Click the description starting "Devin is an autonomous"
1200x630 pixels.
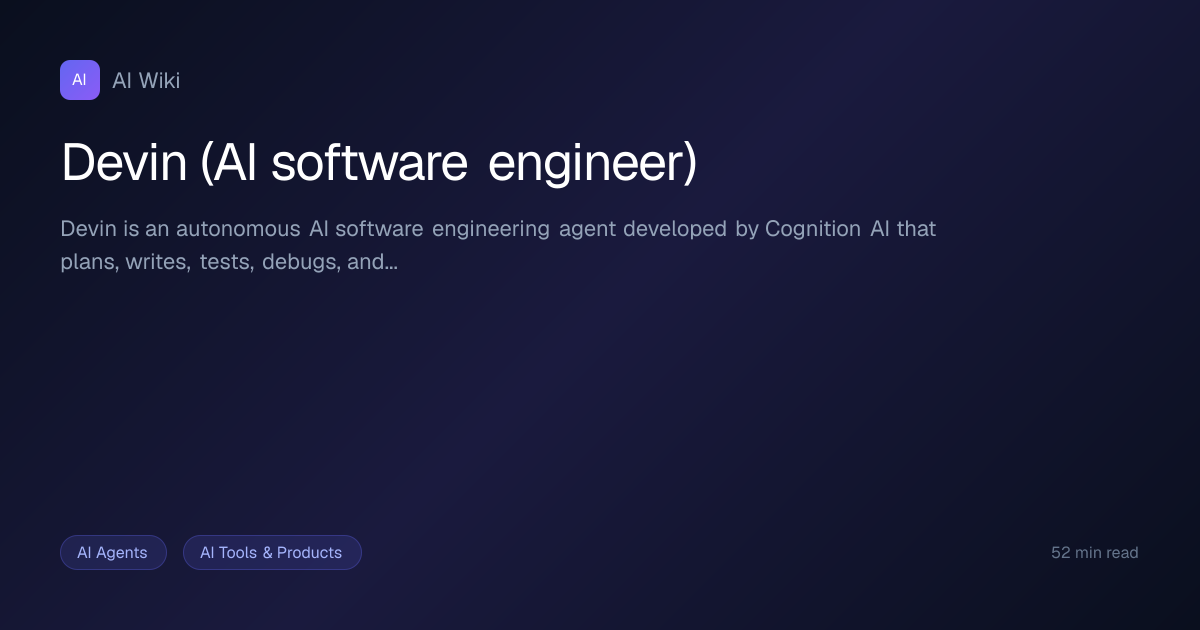click(x=498, y=246)
